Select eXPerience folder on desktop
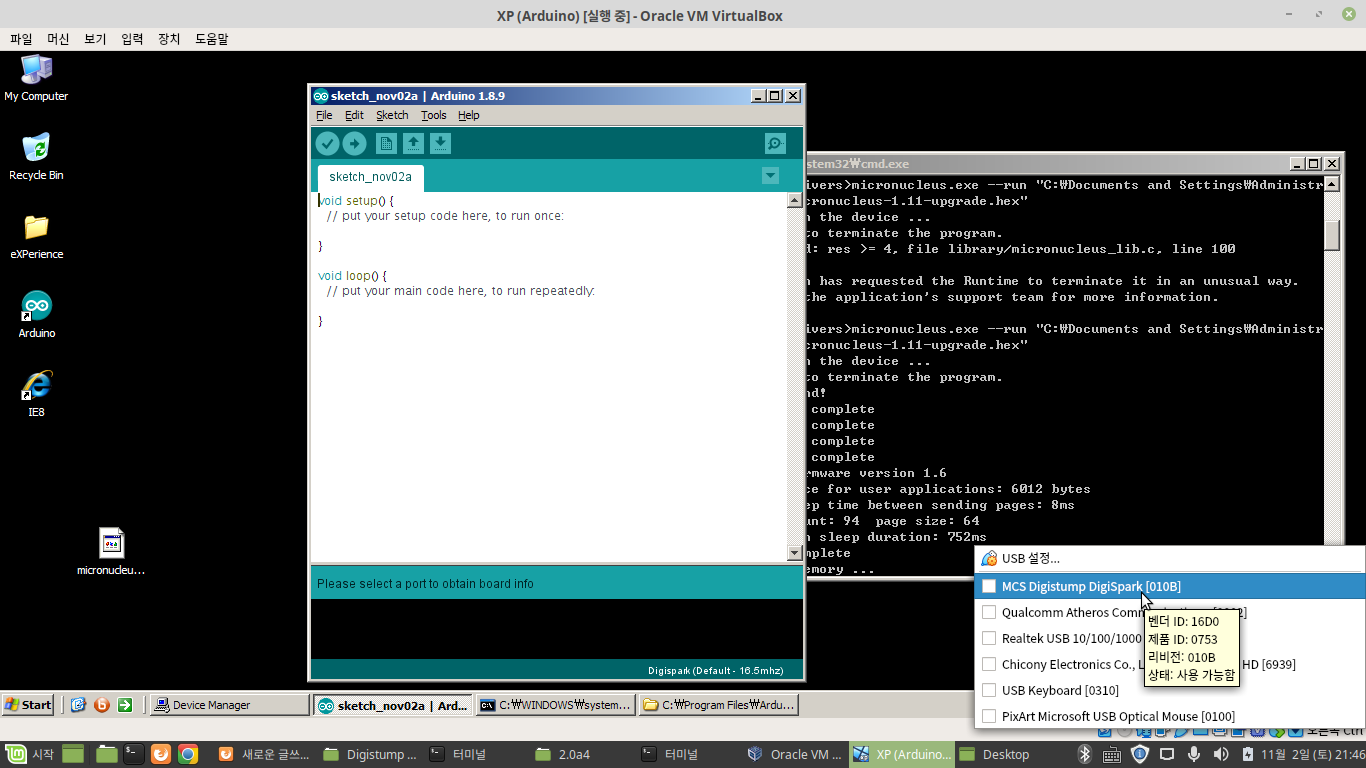 pyautogui.click(x=36, y=236)
